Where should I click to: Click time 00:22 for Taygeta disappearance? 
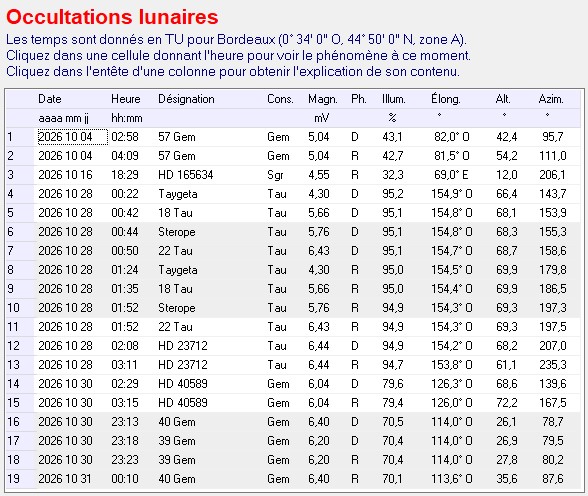click(125, 194)
